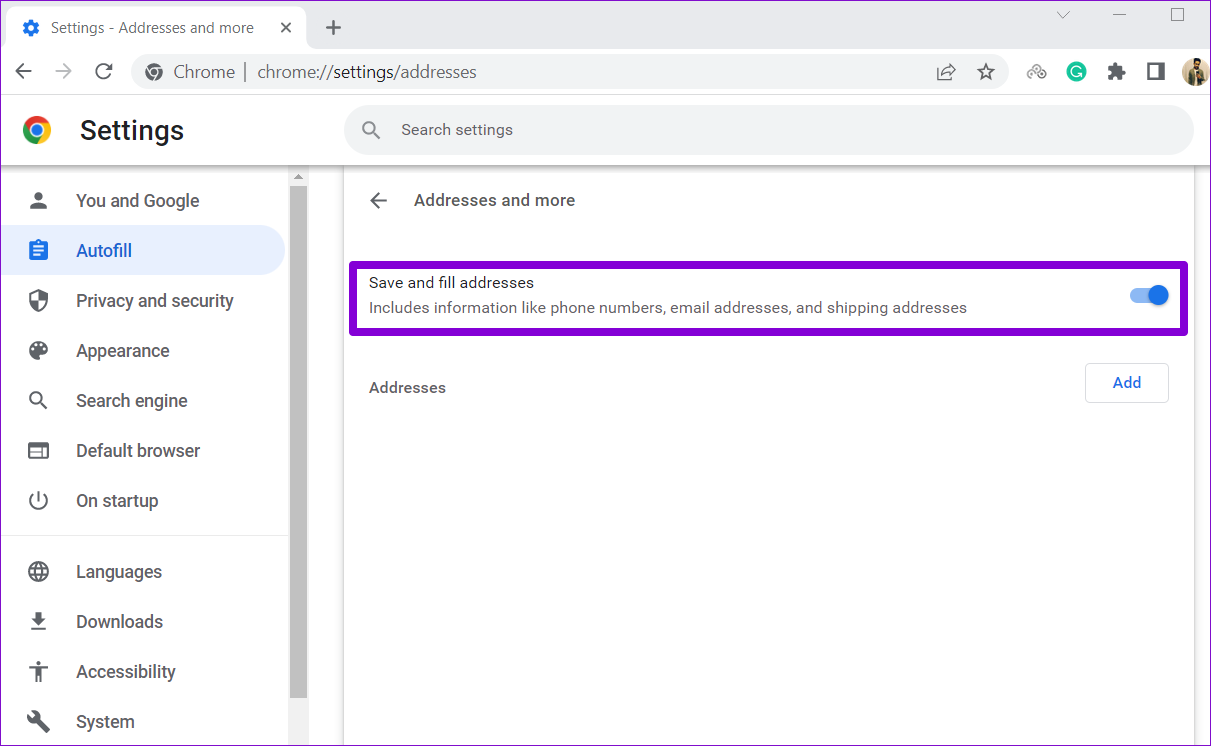Reload the page with the refresh icon
This screenshot has width=1211, height=746.
(x=103, y=71)
